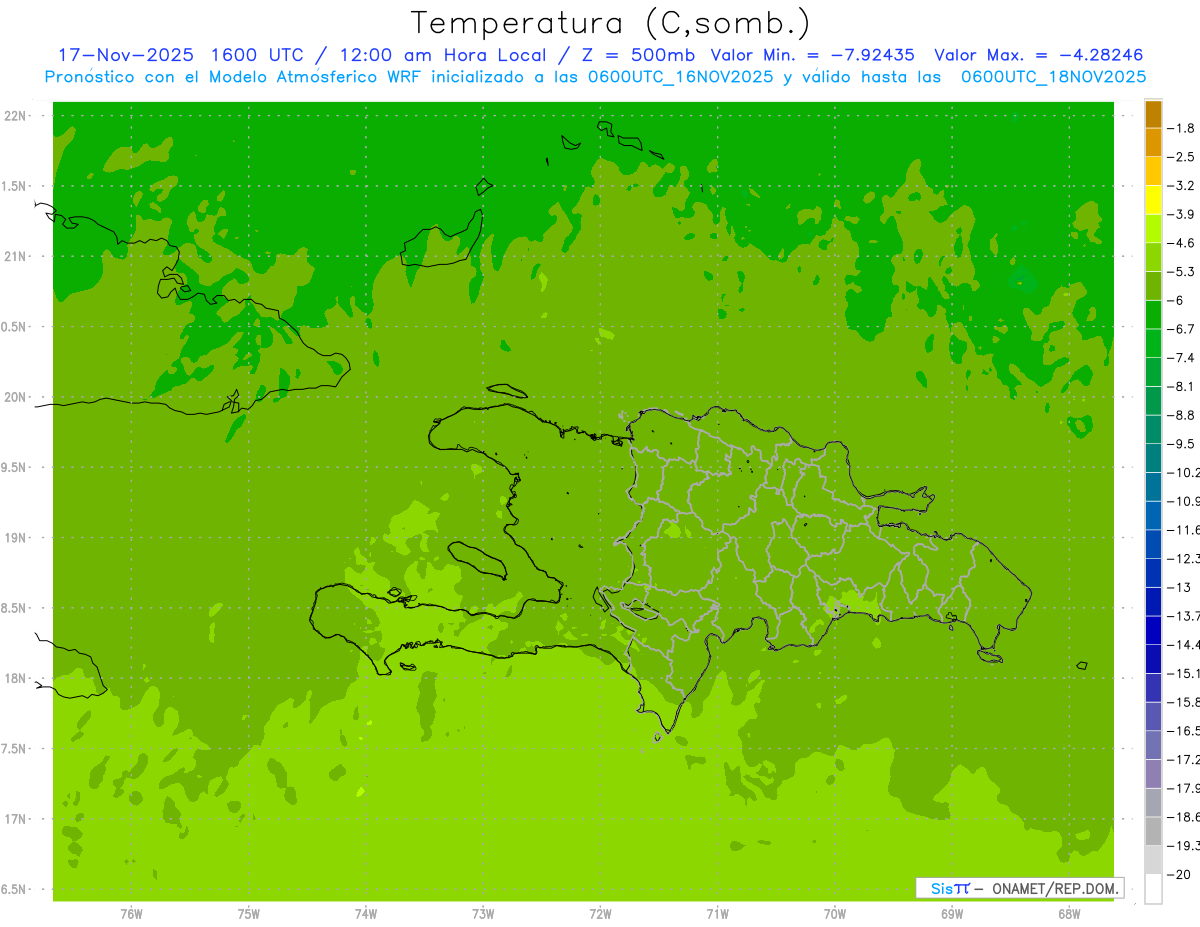Click the '20N' latitude label
Image resolution: width=1200 pixels, height=927 pixels.
click(x=17, y=397)
